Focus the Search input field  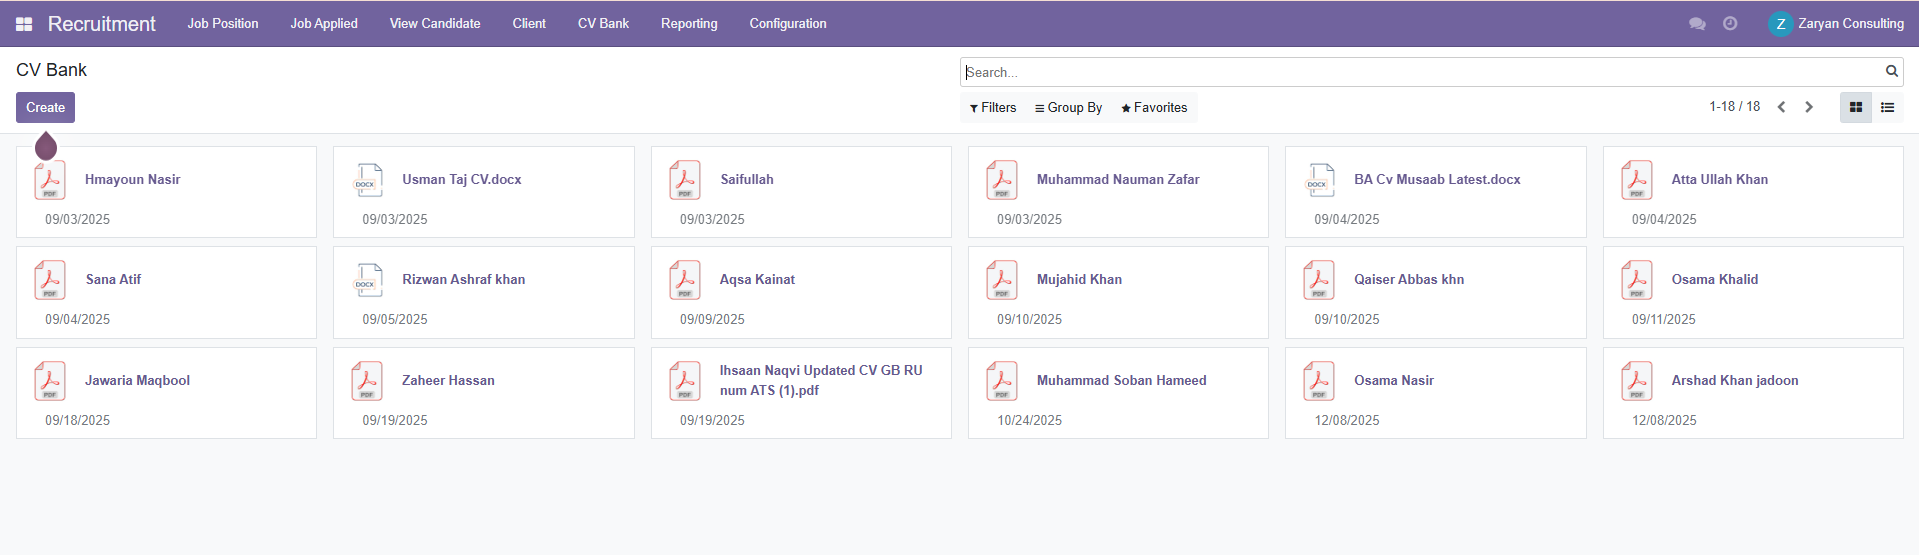click(x=1420, y=72)
